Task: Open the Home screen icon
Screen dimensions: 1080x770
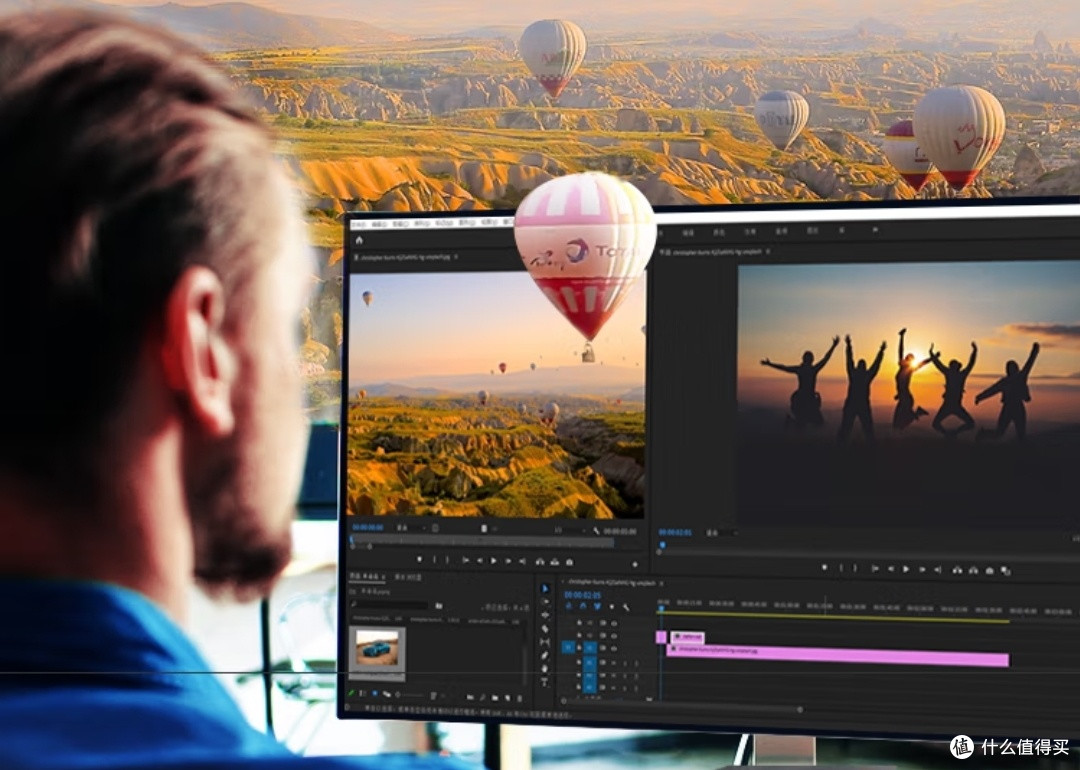Action: 359,240
